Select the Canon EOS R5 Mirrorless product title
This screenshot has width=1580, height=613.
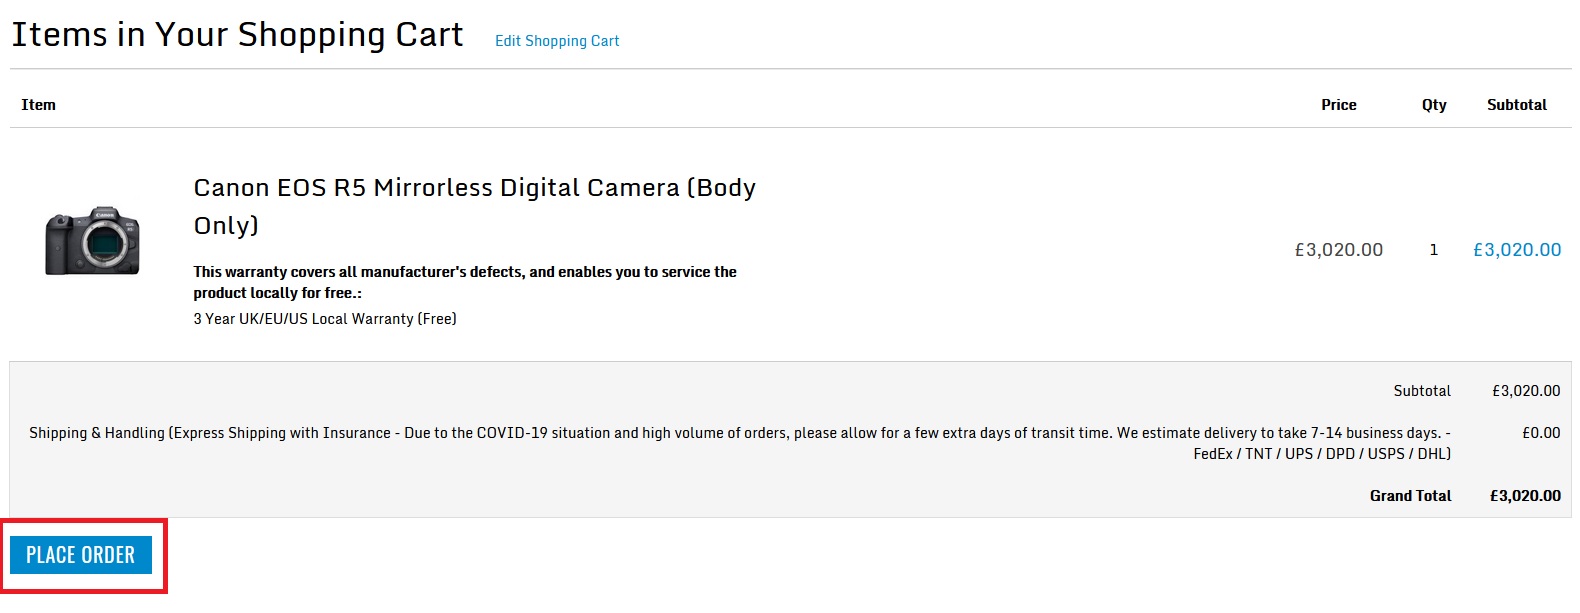(x=475, y=206)
